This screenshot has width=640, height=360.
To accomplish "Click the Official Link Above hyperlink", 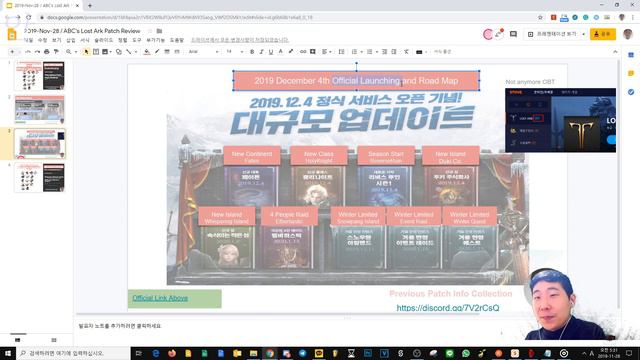I will [160, 298].
